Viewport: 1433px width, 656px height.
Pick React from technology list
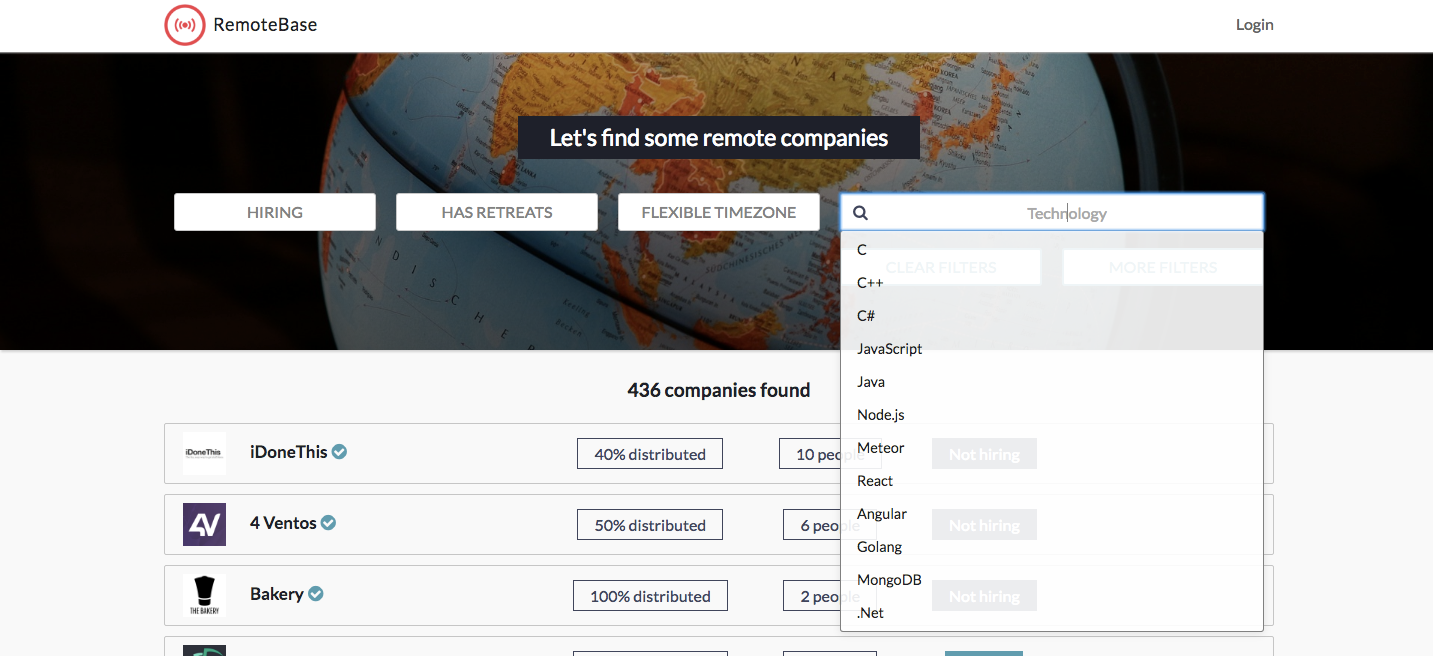pyautogui.click(x=1052, y=481)
